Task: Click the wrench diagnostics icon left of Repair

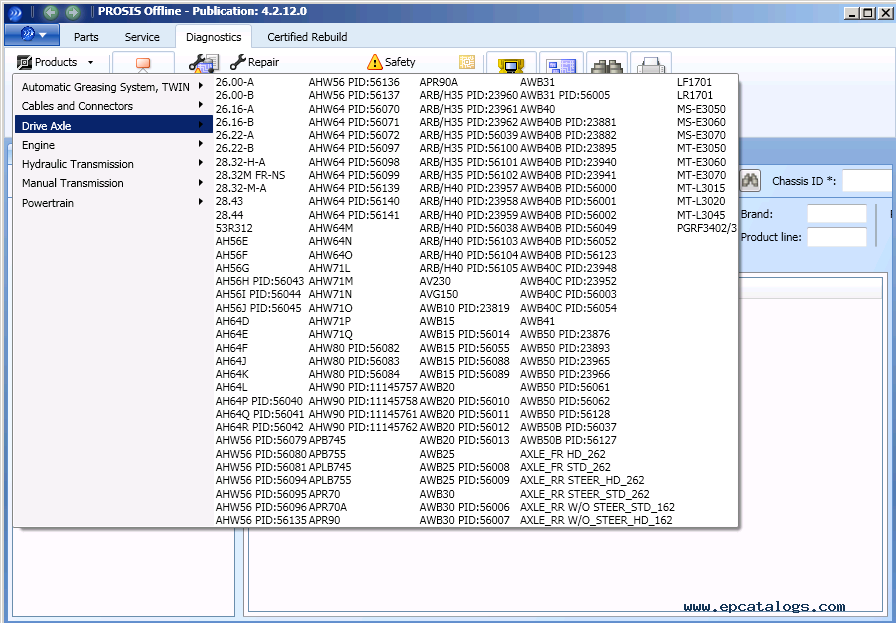Action: point(203,63)
